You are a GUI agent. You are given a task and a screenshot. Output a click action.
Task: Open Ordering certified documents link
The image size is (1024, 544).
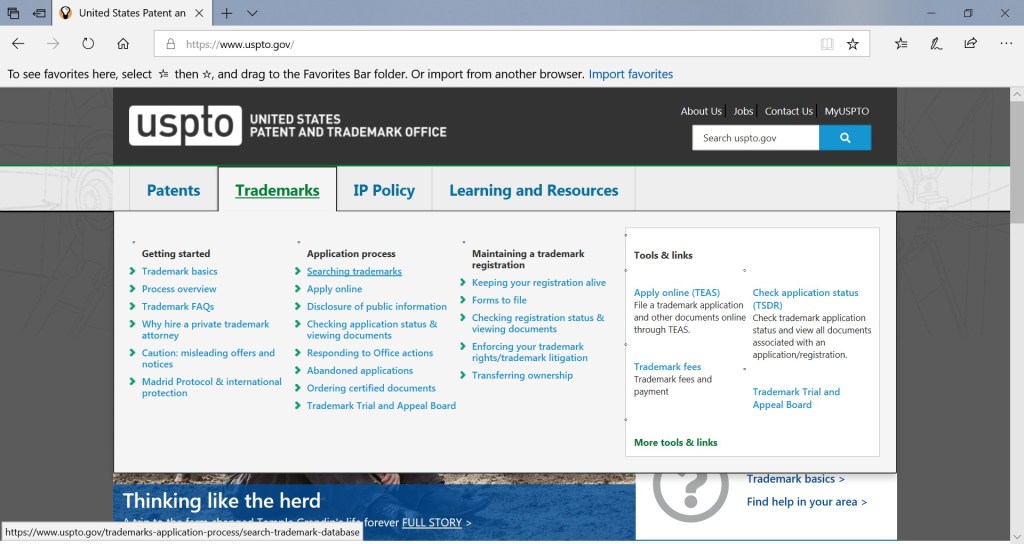click(x=371, y=388)
